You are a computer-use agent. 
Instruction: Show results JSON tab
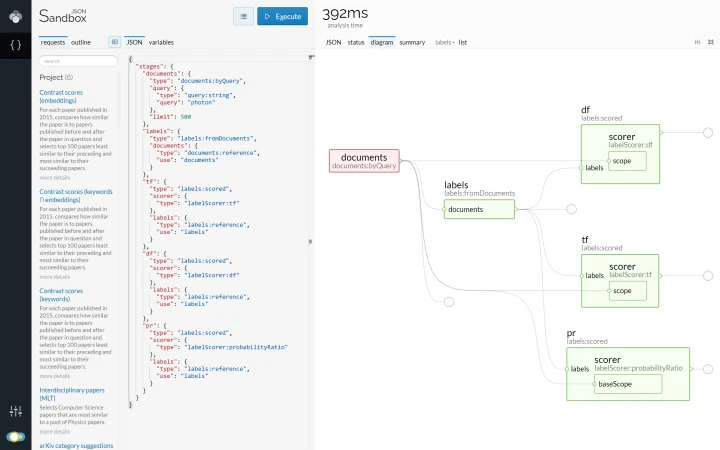click(x=333, y=42)
